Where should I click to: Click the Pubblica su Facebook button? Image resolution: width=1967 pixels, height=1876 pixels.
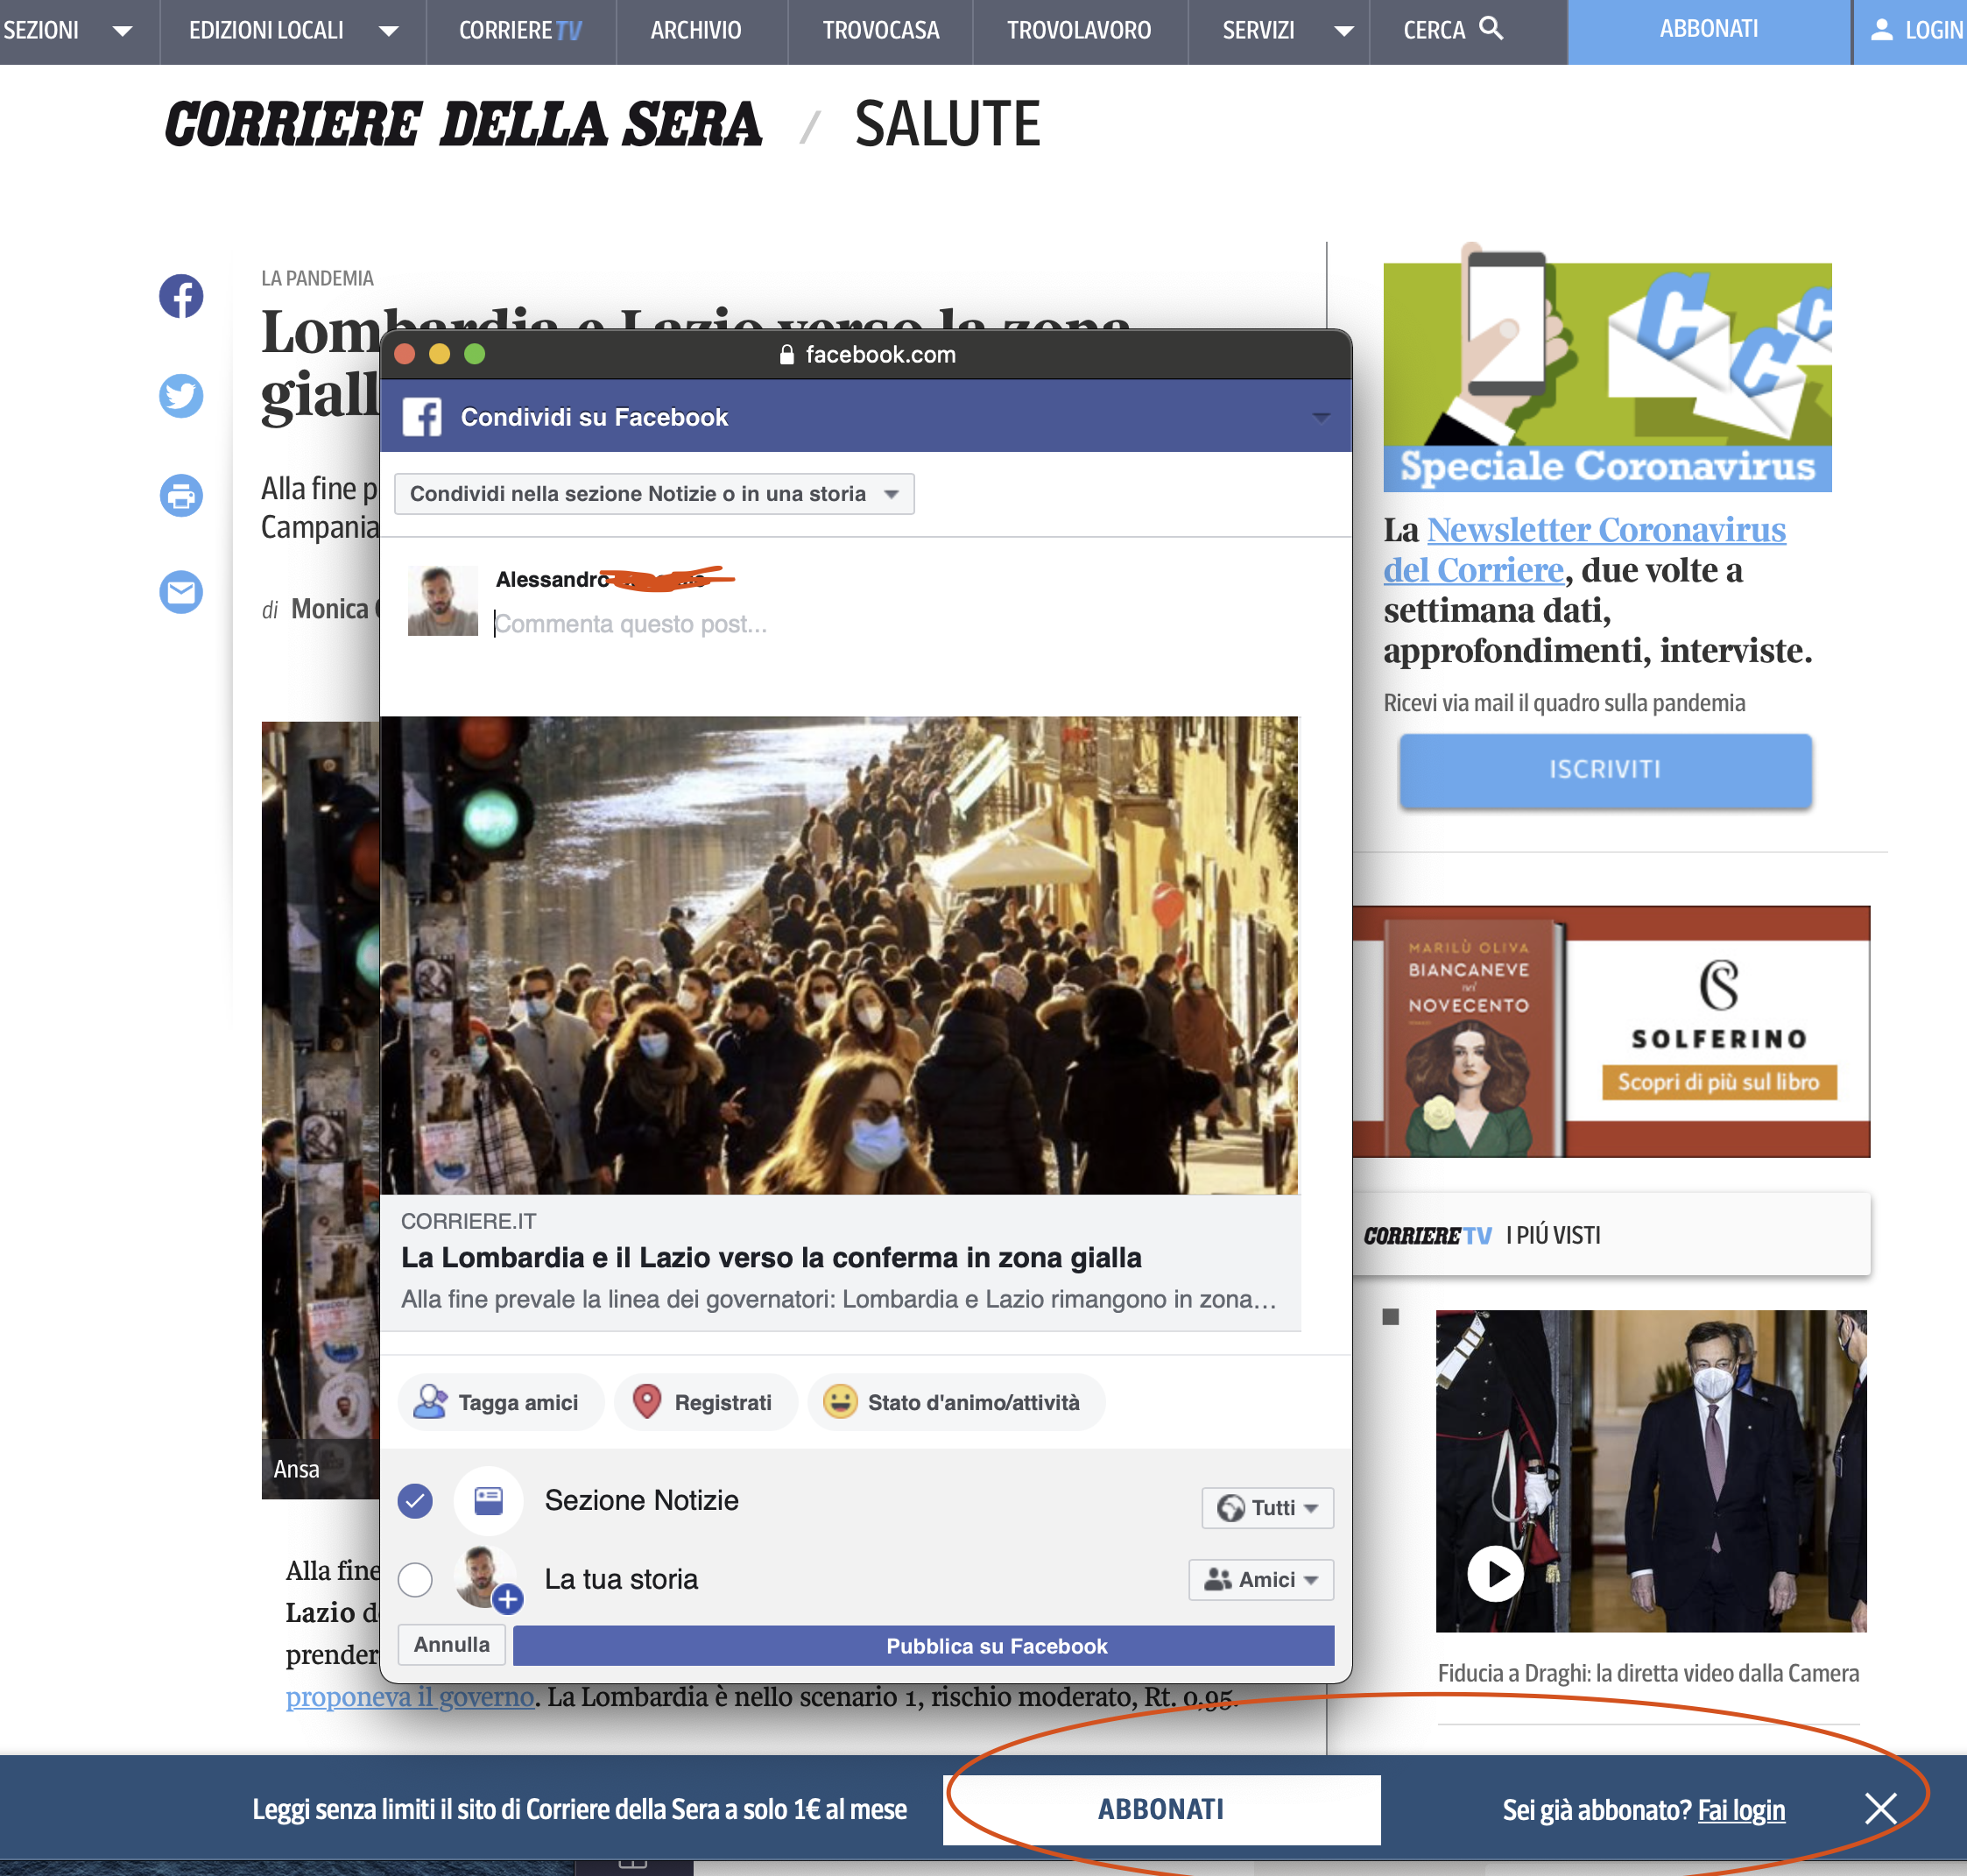click(923, 1645)
